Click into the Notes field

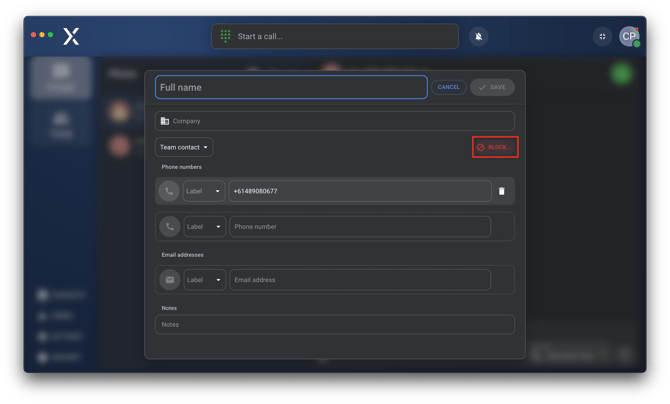[x=335, y=324]
